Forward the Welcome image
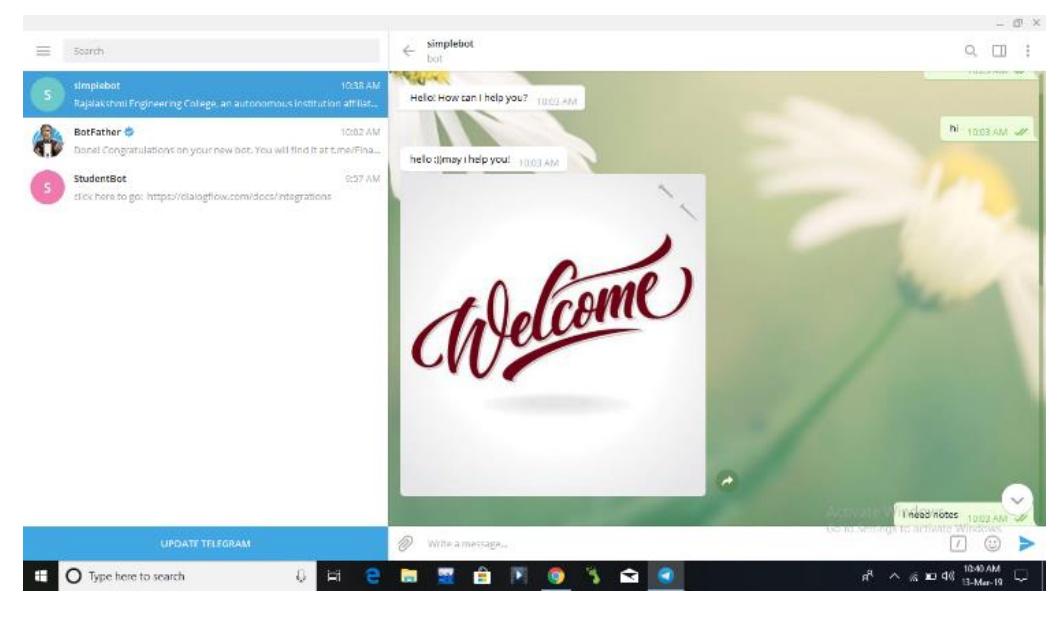 [x=727, y=481]
